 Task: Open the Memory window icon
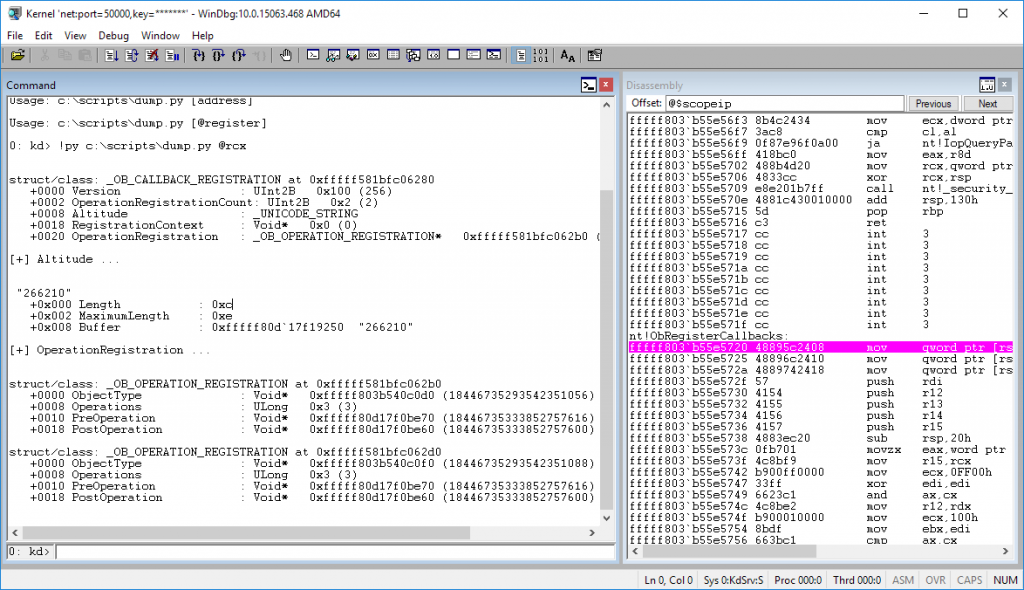click(x=392, y=57)
